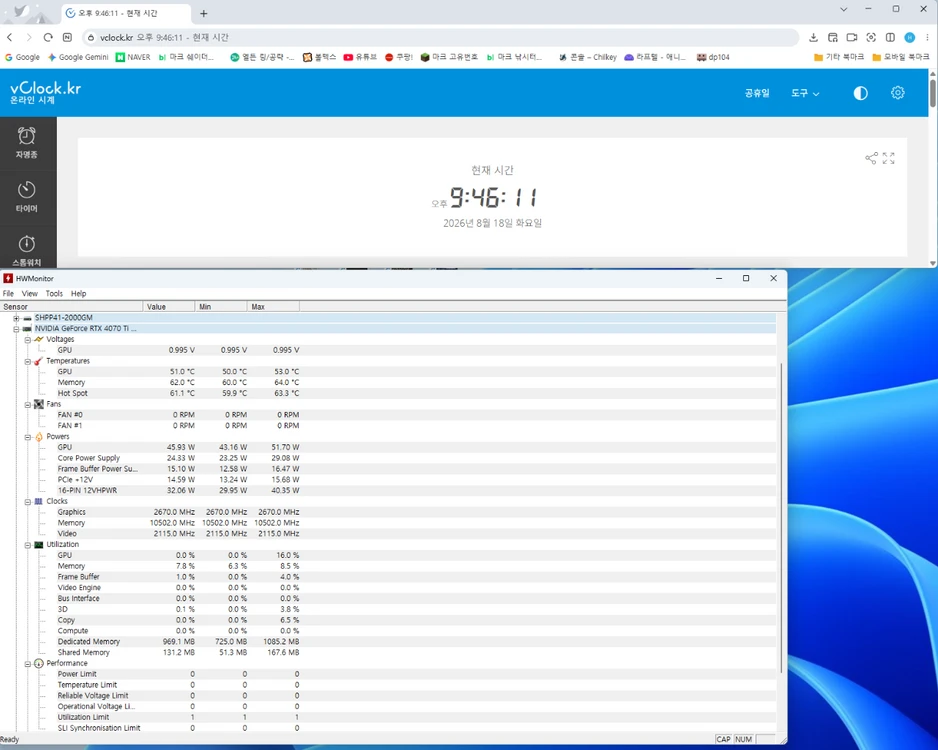Image resolution: width=938 pixels, height=750 pixels.
Task: Open HWMonitor View menu
Action: (x=30, y=294)
